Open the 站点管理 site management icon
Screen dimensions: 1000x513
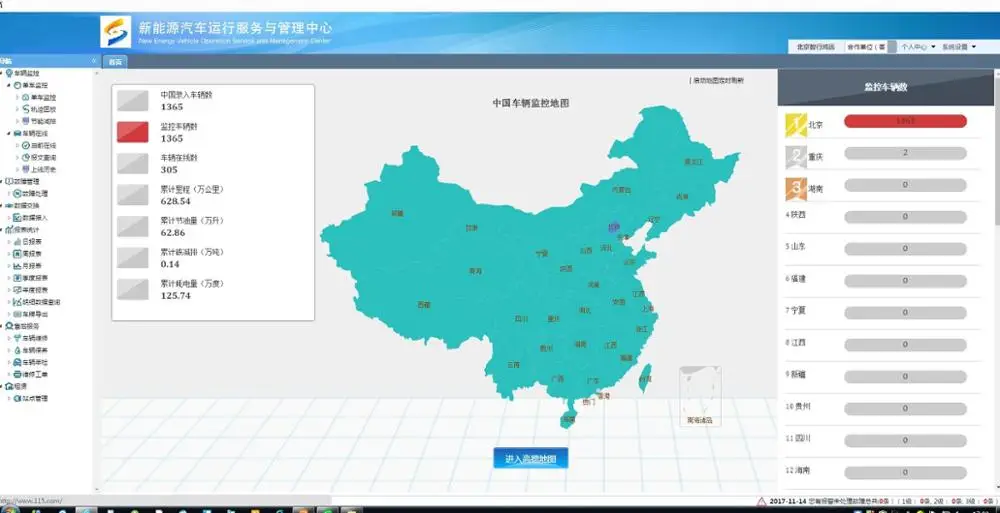(x=17, y=399)
